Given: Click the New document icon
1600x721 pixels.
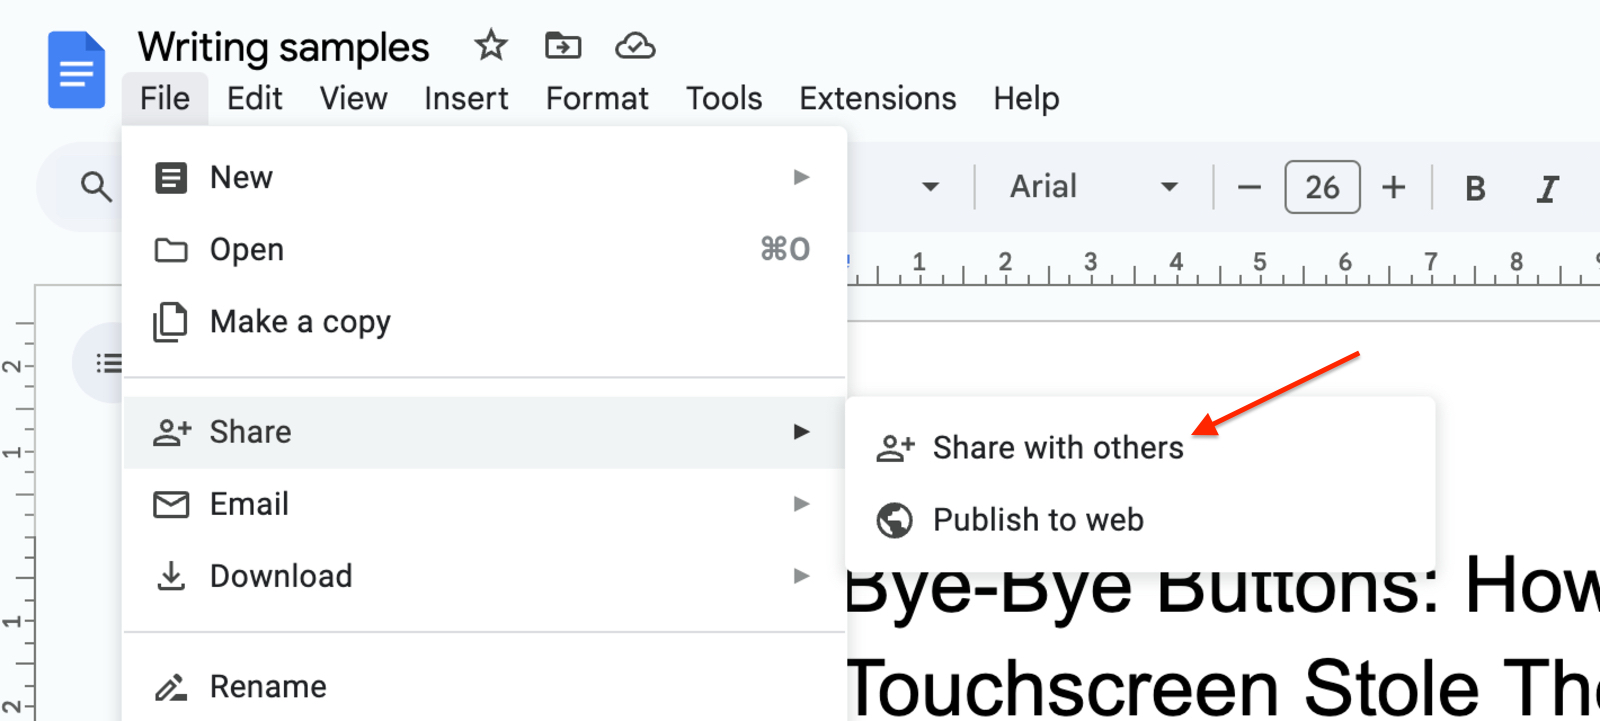Looking at the screenshot, I should [171, 177].
